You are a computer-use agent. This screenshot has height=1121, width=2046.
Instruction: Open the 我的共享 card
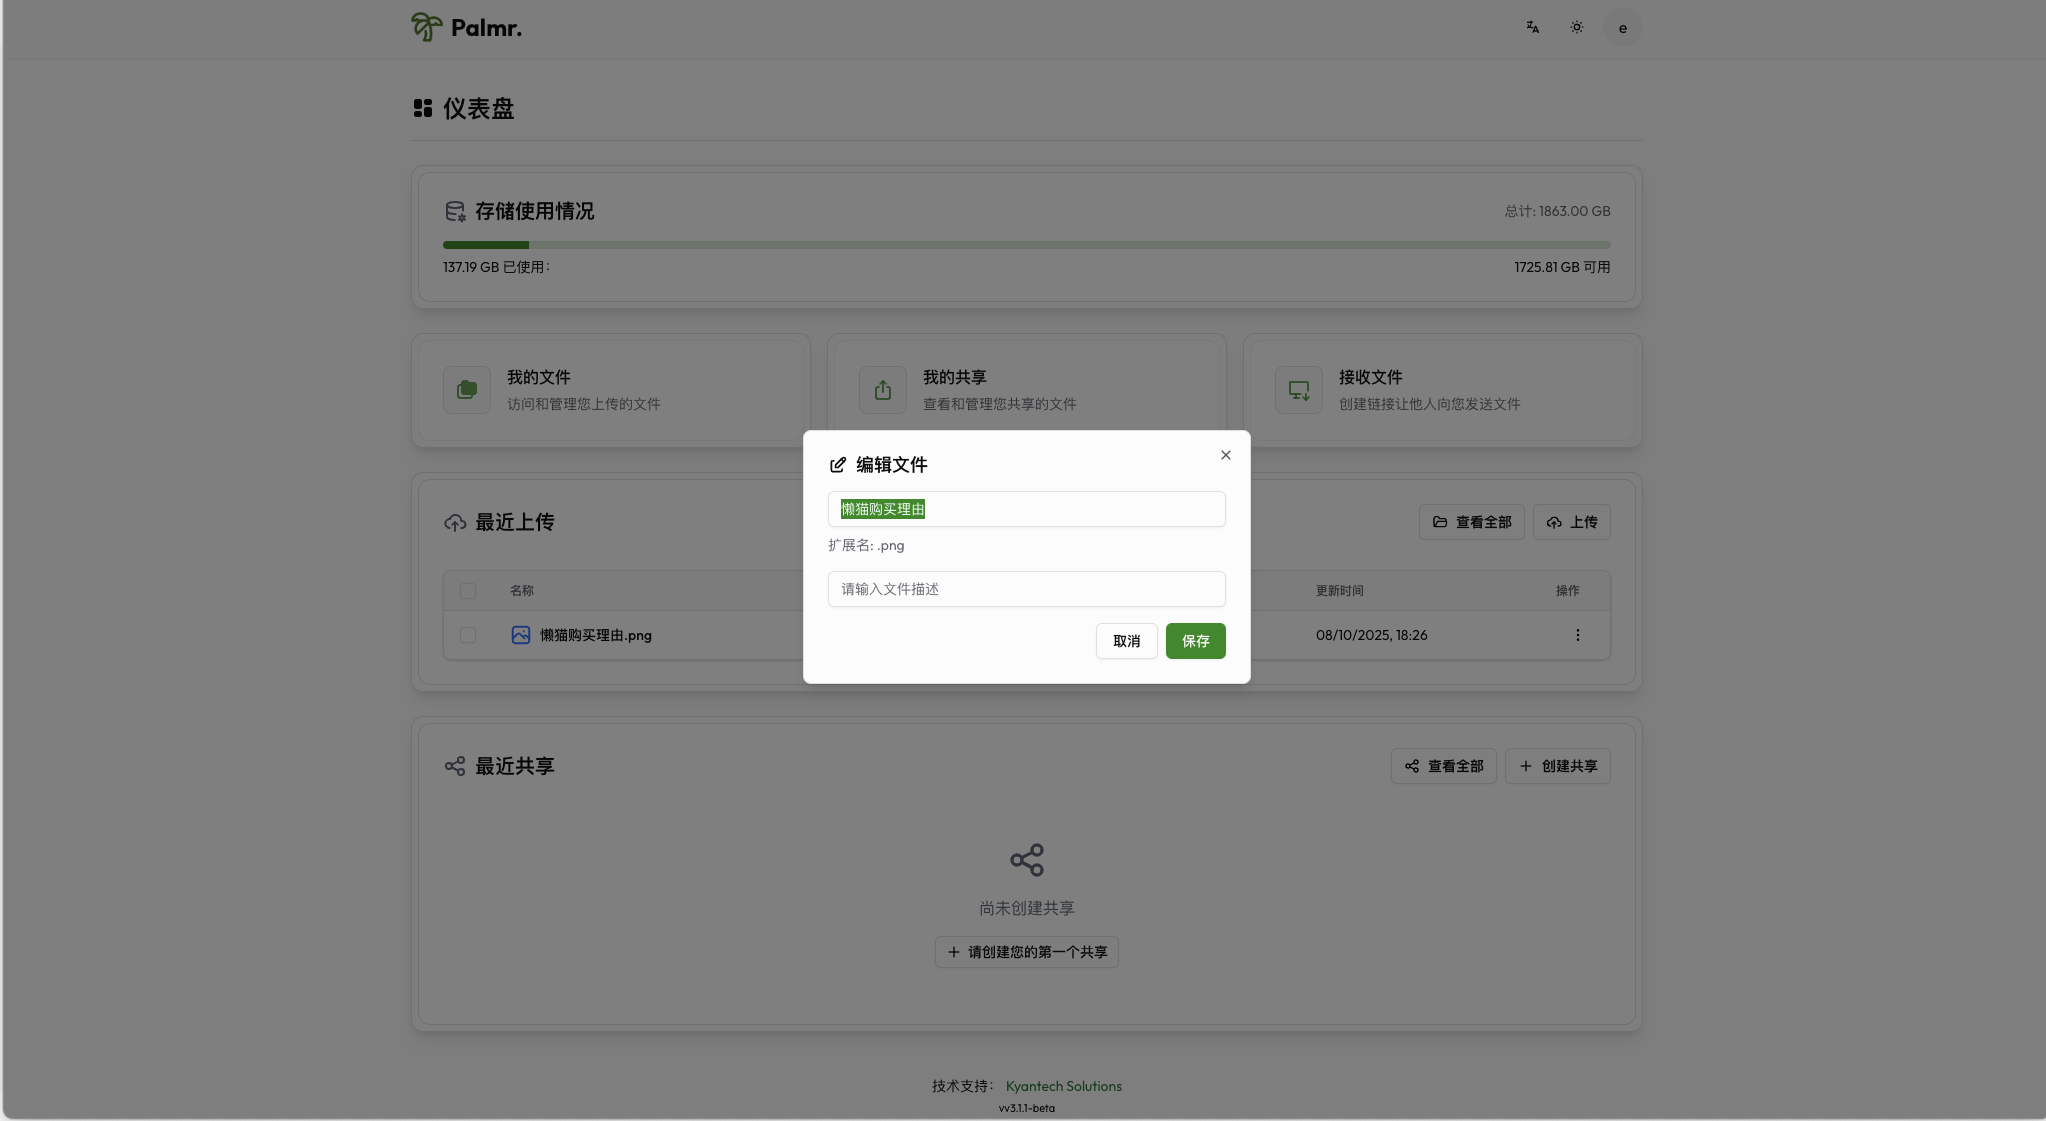coord(1027,390)
